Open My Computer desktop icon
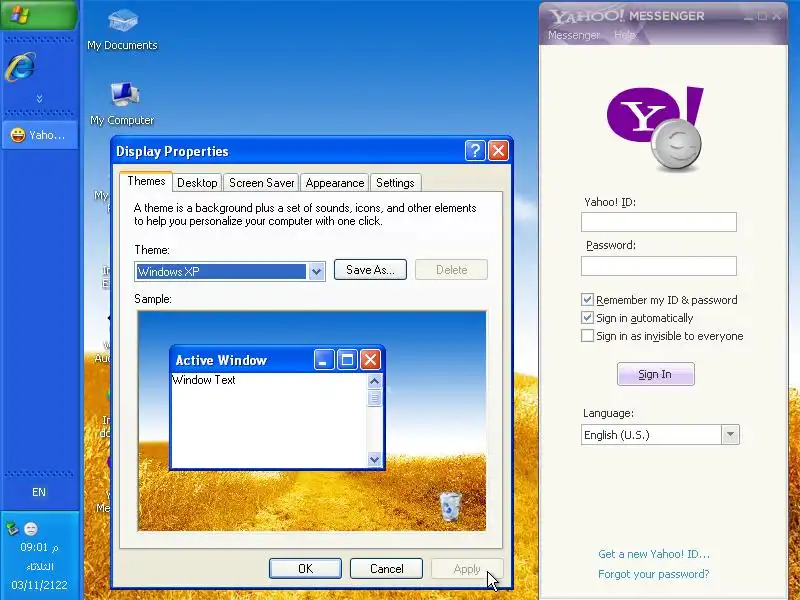This screenshot has height=600, width=800. (122, 105)
